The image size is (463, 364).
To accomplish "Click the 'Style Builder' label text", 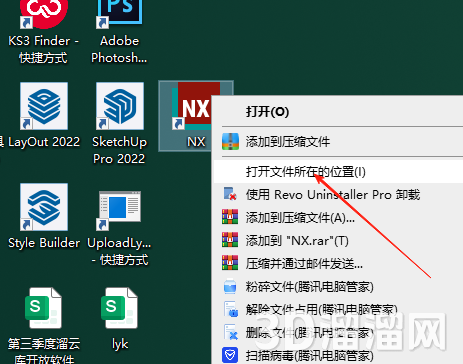I will pos(44,243).
